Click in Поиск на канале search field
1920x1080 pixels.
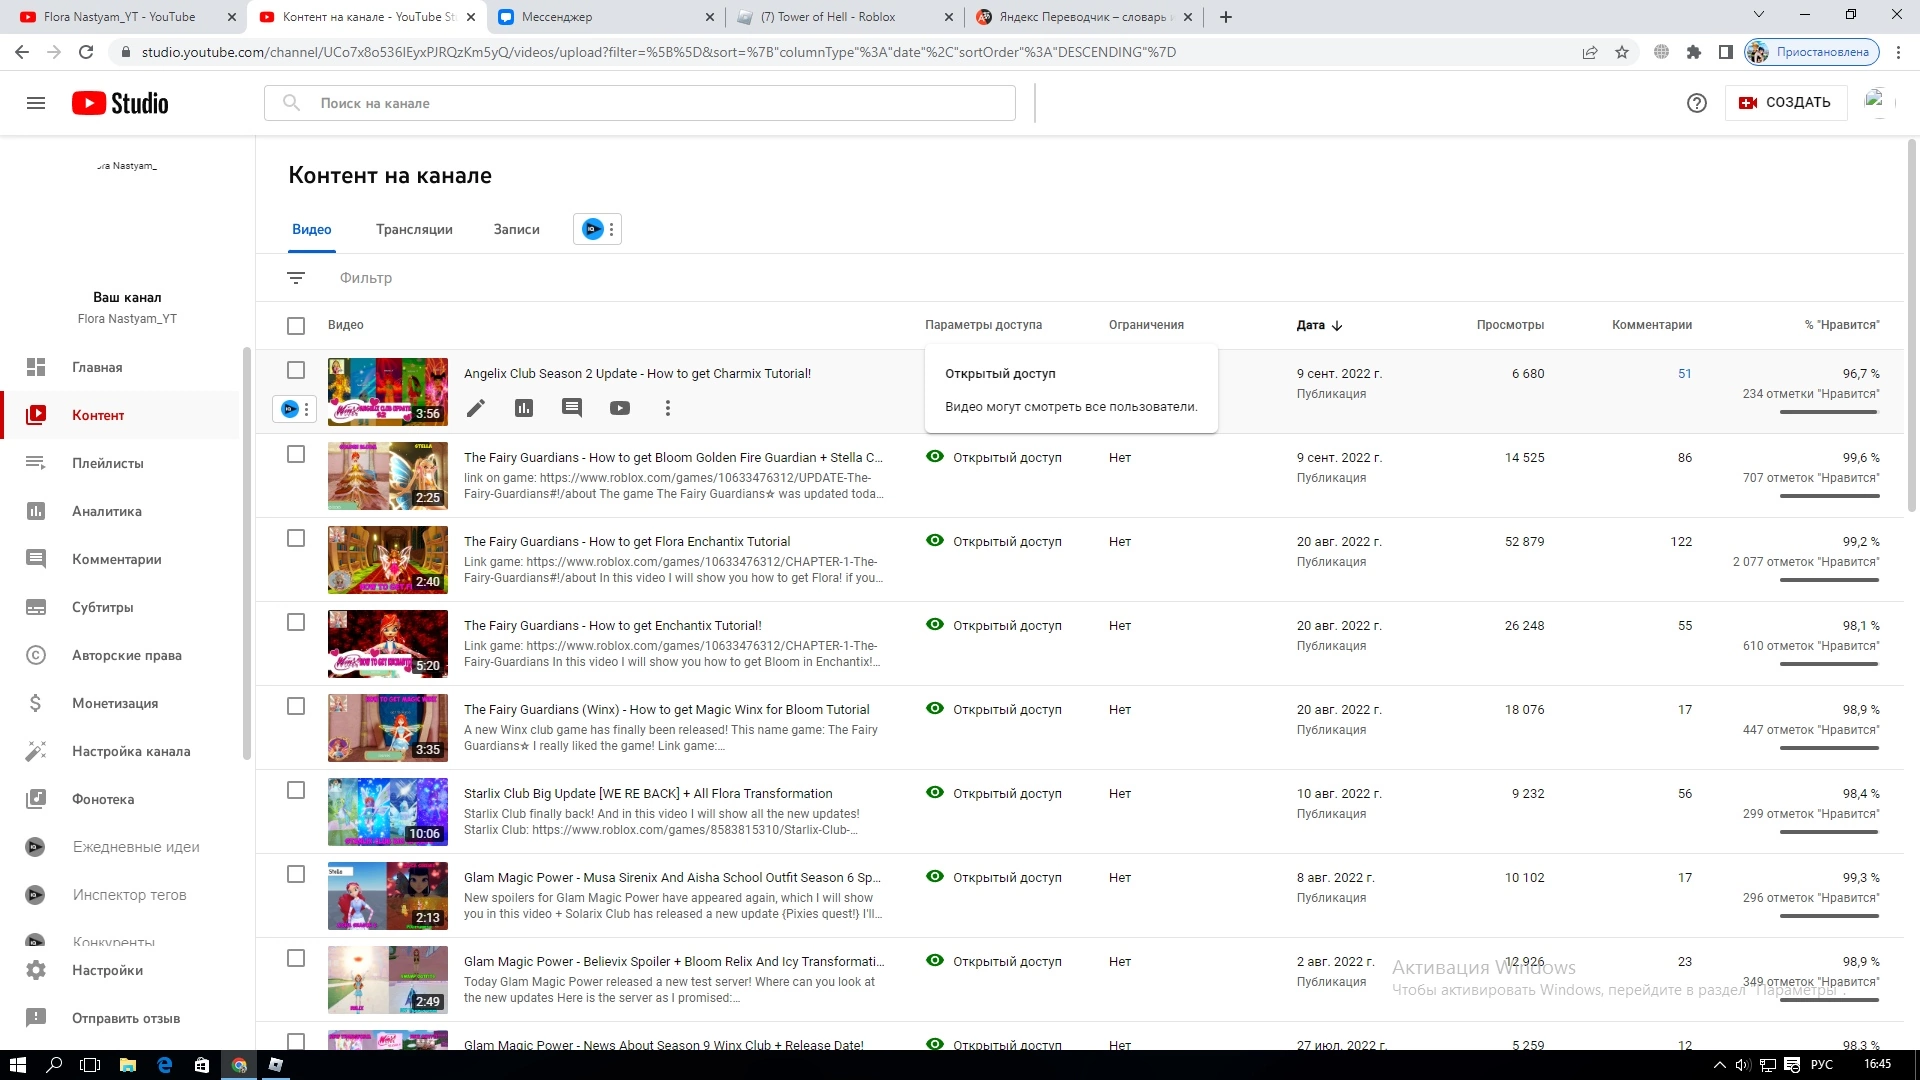(x=640, y=103)
